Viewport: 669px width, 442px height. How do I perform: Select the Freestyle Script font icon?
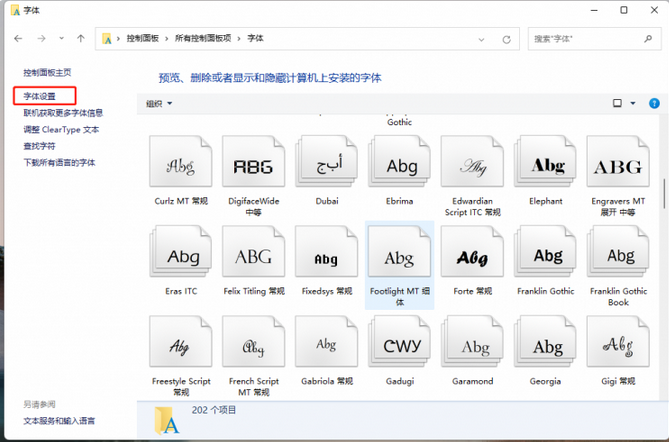[x=181, y=341]
